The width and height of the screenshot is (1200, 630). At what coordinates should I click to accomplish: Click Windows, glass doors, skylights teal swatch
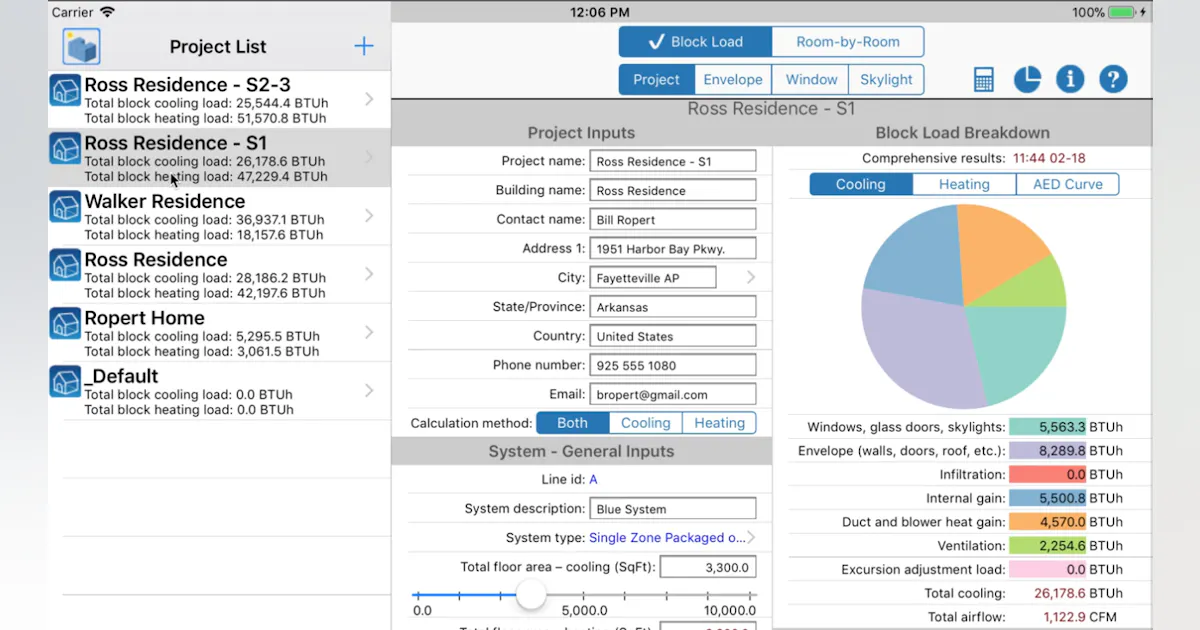[1047, 427]
